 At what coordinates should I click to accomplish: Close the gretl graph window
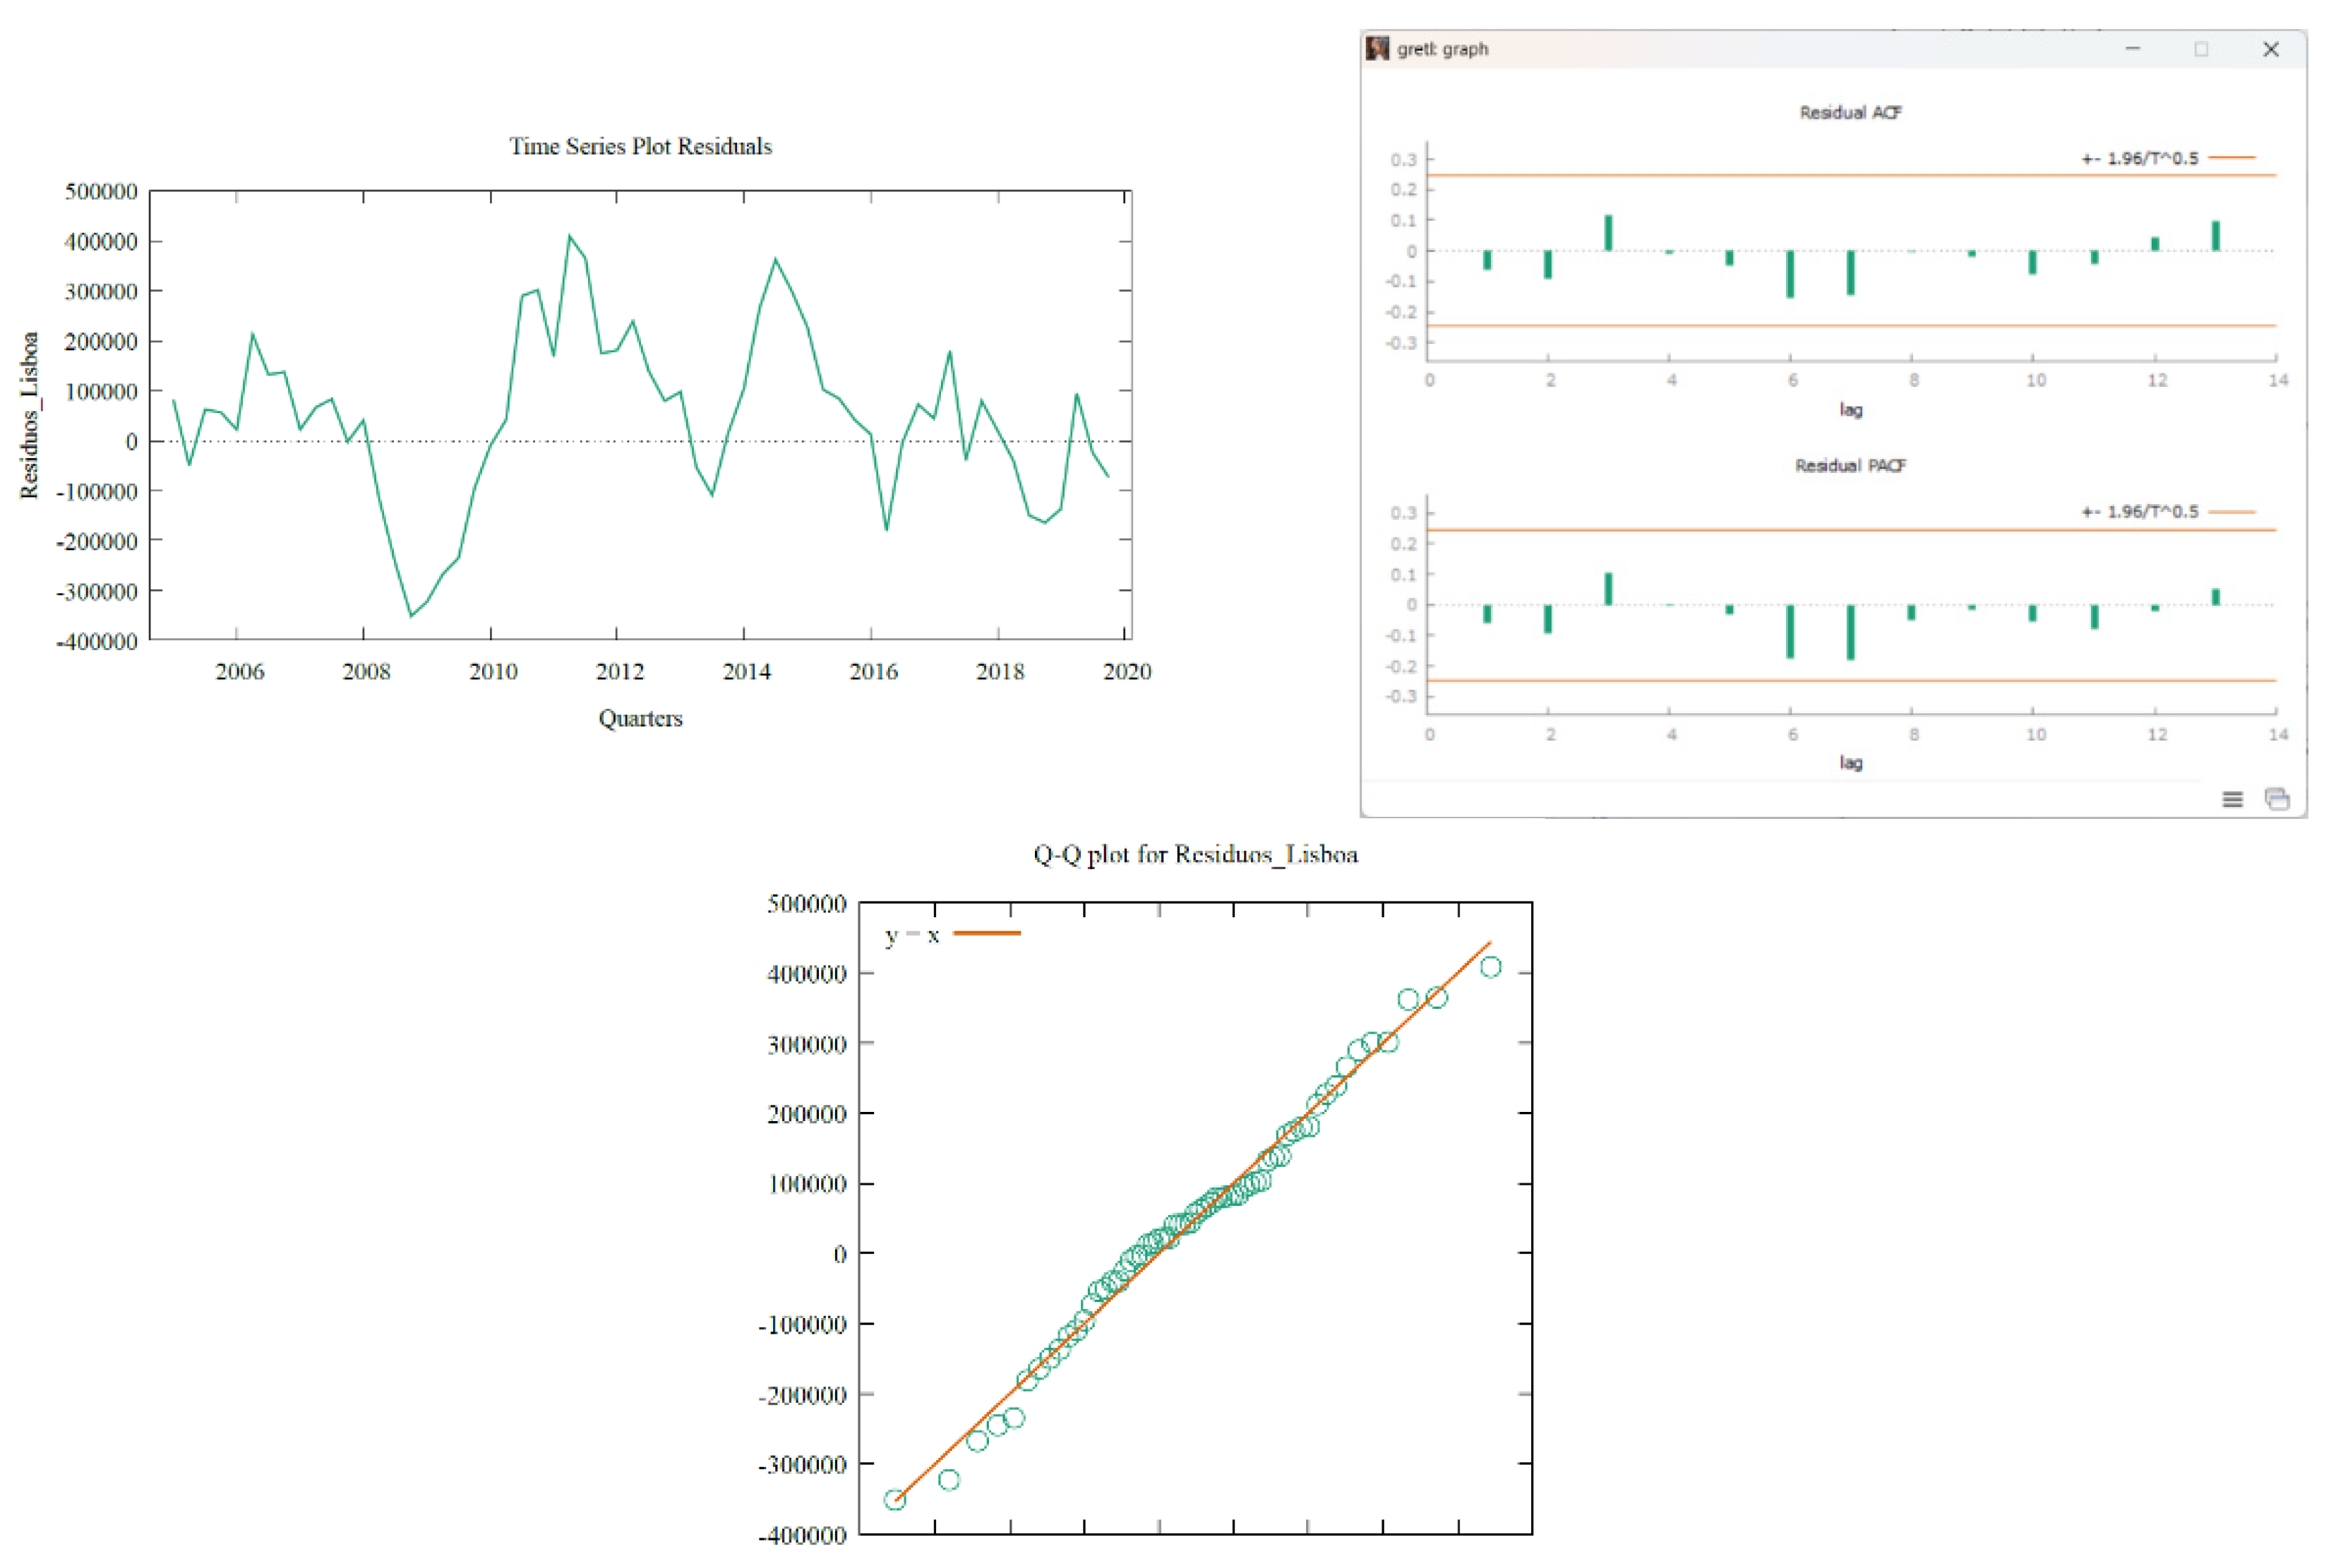[x=2270, y=49]
